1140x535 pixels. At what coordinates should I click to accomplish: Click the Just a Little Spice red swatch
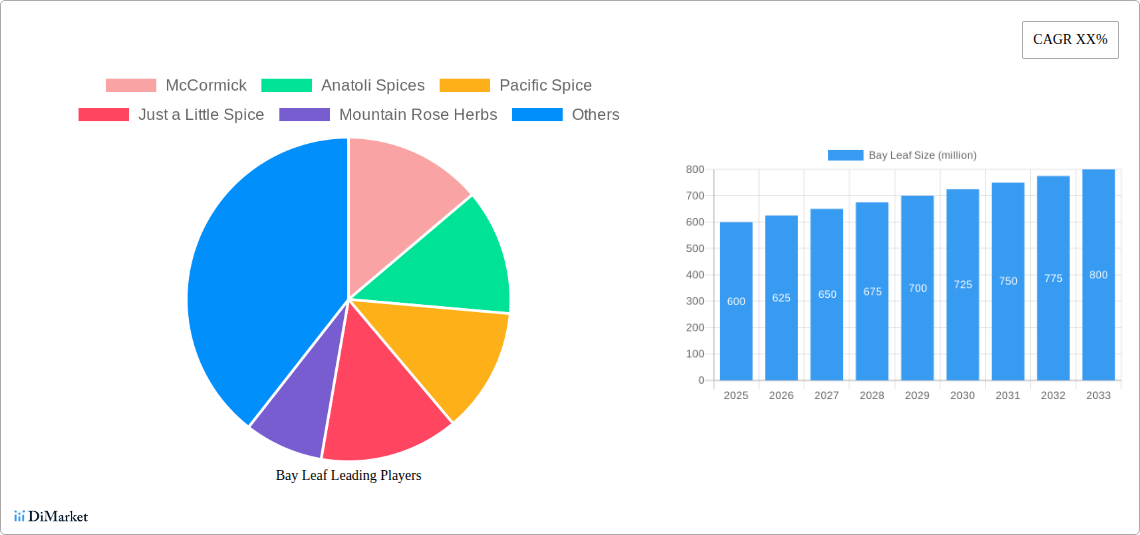pyautogui.click(x=104, y=115)
